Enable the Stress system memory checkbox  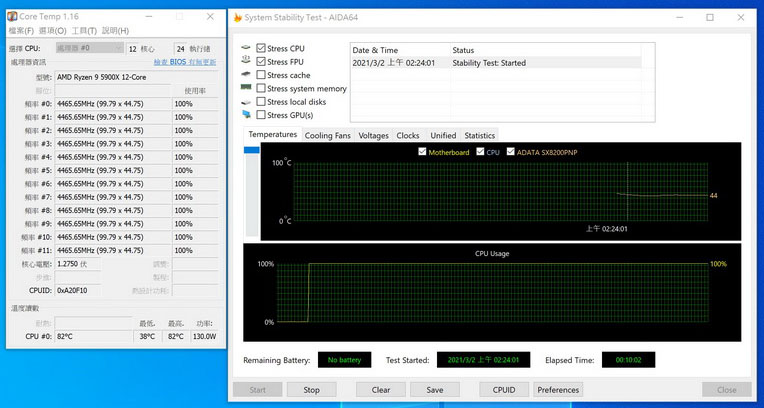pyautogui.click(x=261, y=88)
